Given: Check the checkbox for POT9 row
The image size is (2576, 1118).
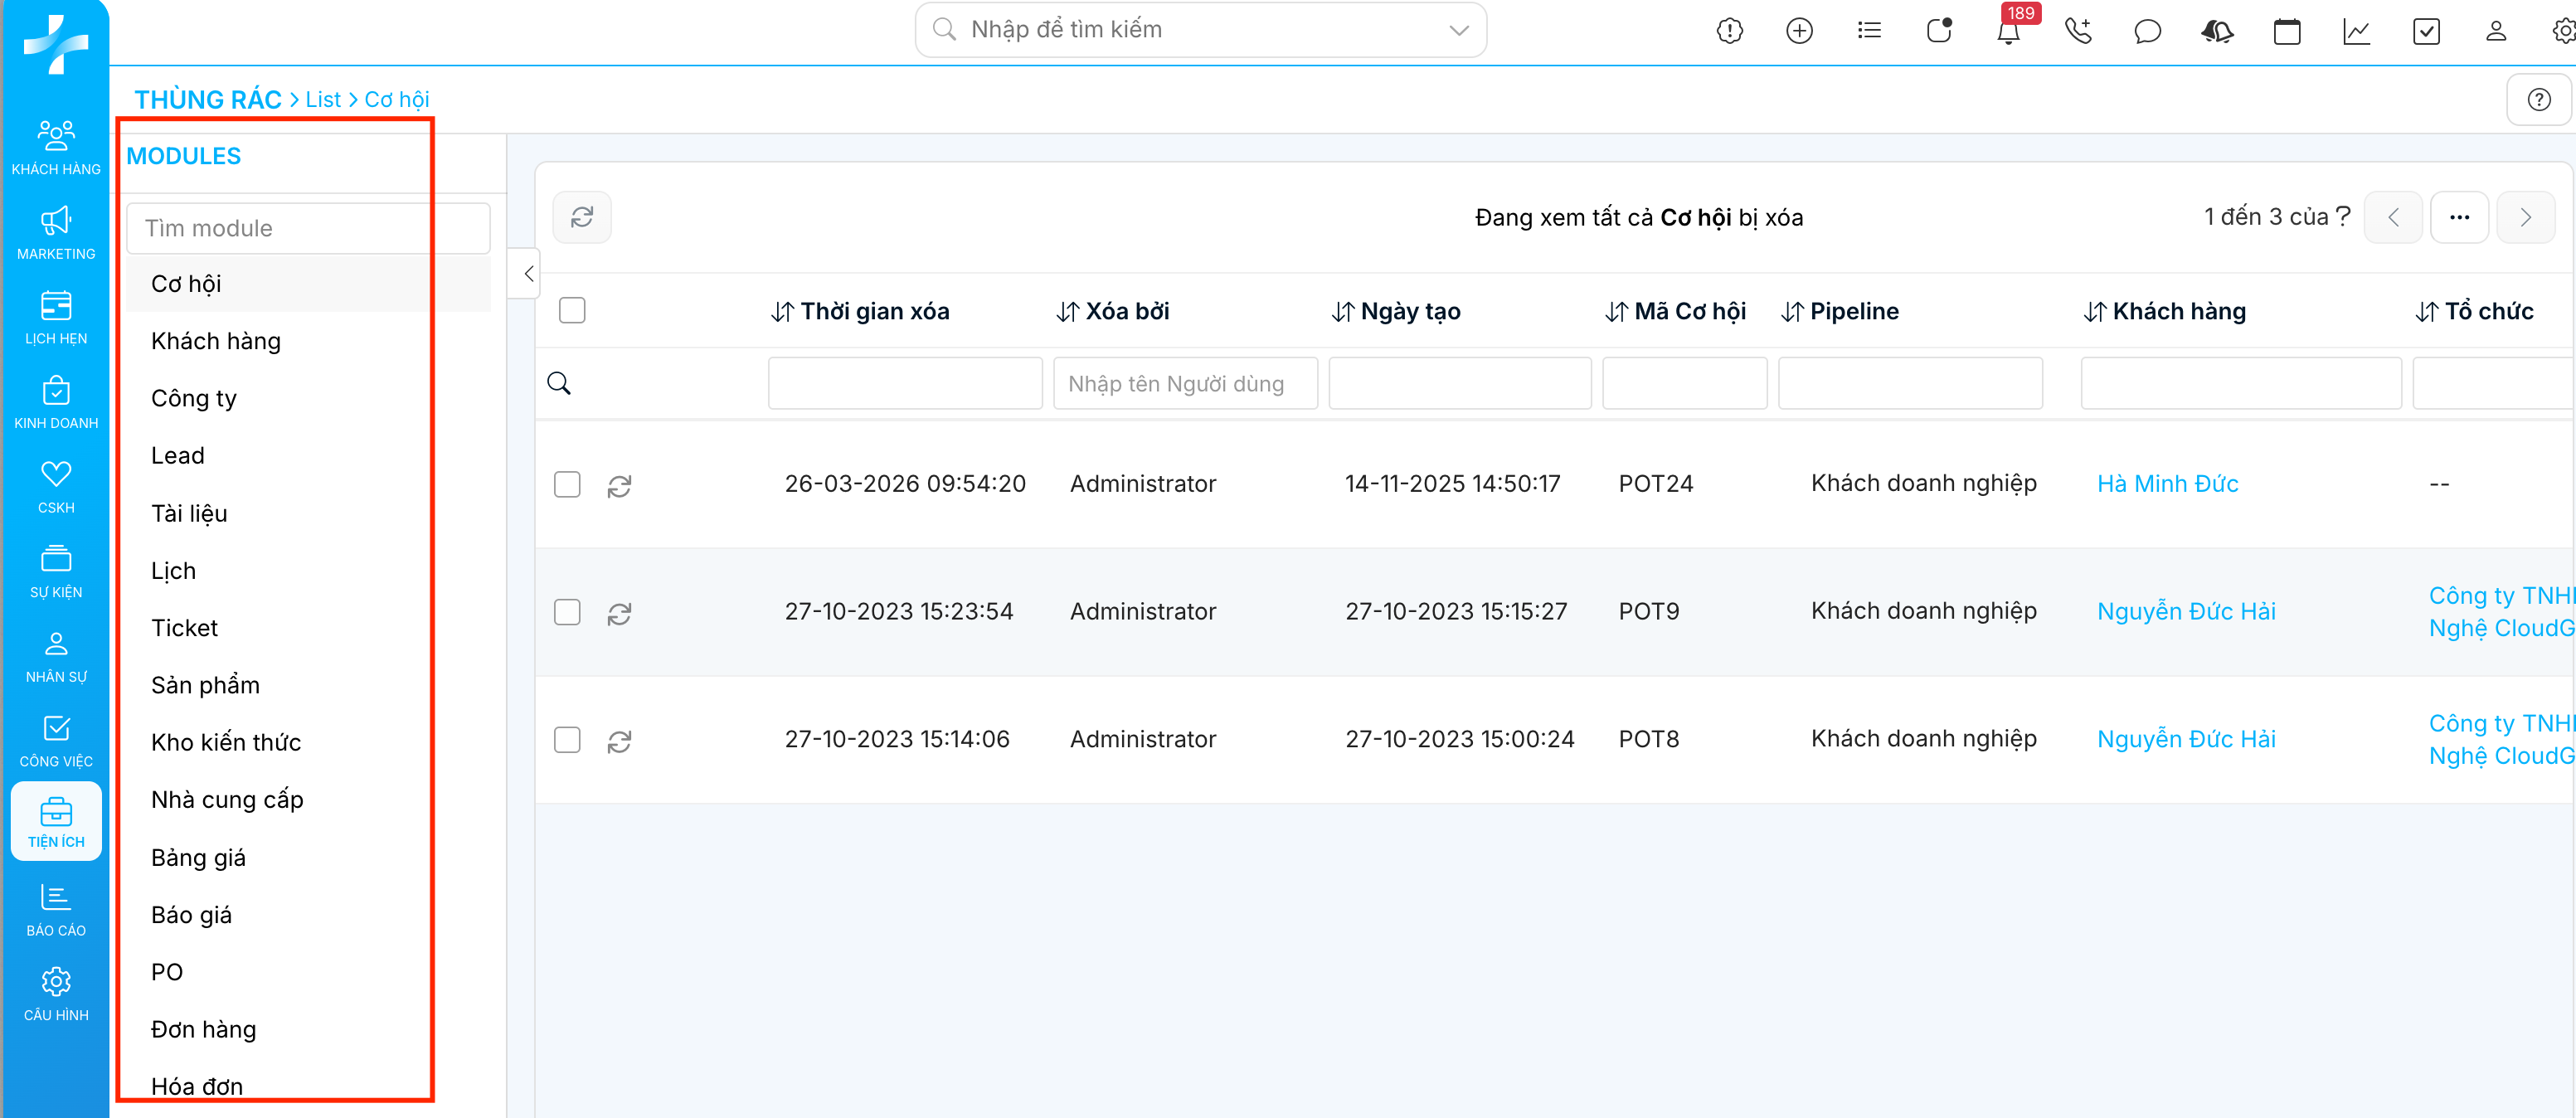Looking at the screenshot, I should point(567,612).
